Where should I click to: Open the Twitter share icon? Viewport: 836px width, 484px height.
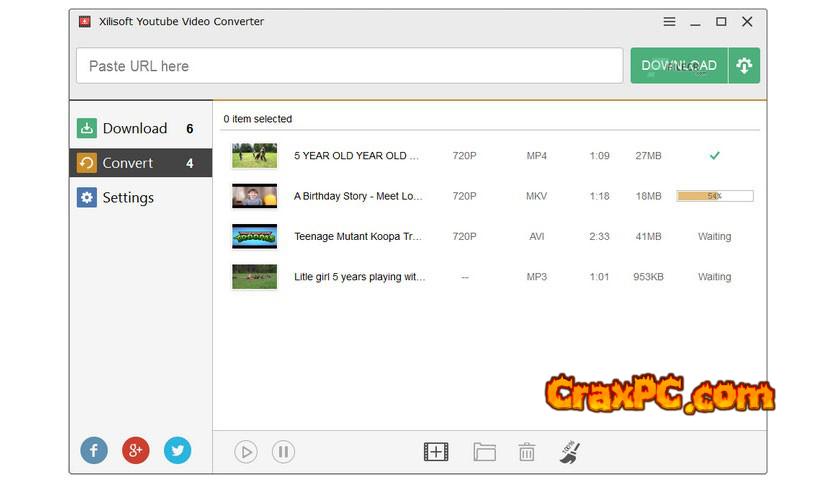pos(177,450)
